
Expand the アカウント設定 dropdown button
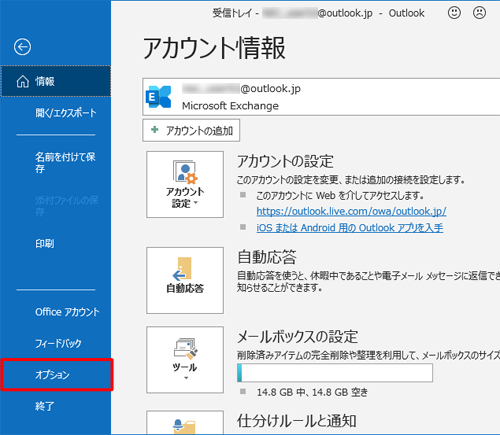click(185, 184)
